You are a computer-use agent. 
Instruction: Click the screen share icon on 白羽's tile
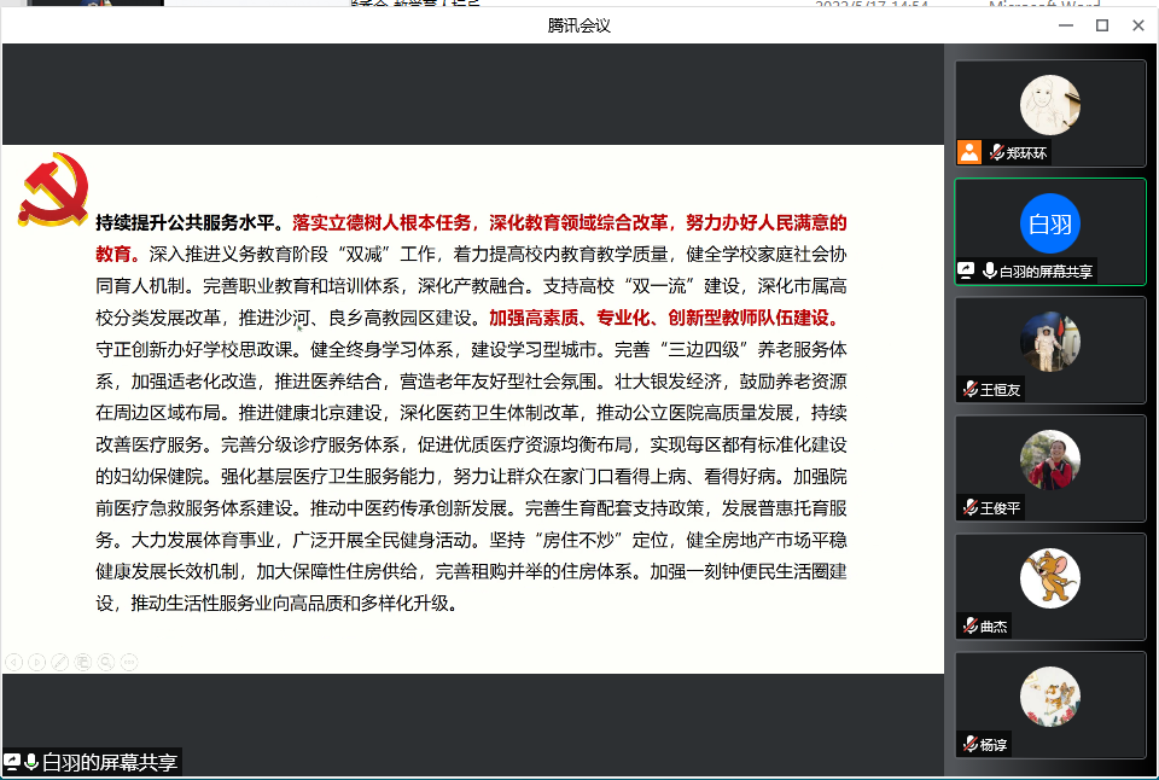(x=967, y=270)
